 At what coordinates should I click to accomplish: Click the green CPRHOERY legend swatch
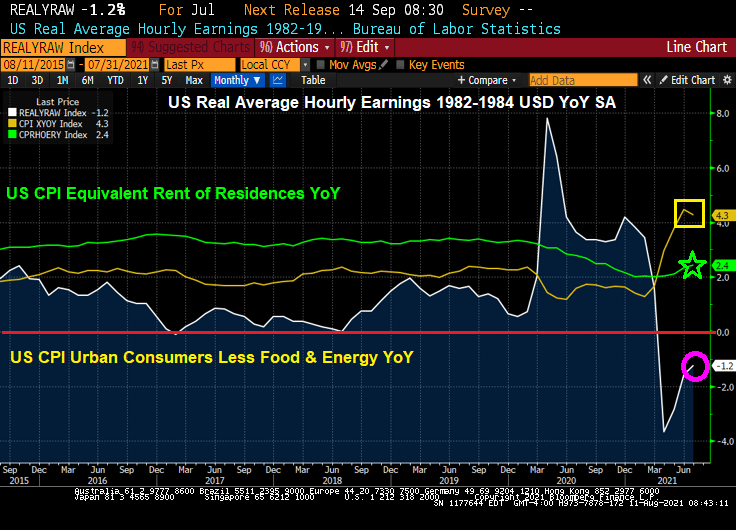(x=11, y=136)
